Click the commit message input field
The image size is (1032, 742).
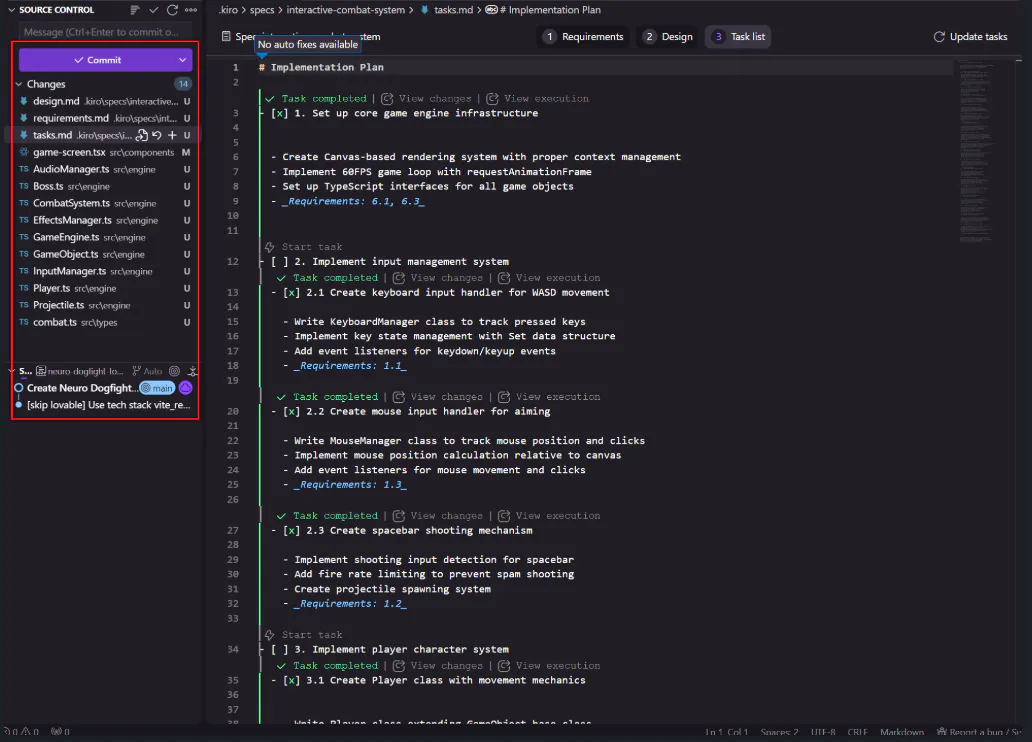(x=105, y=32)
